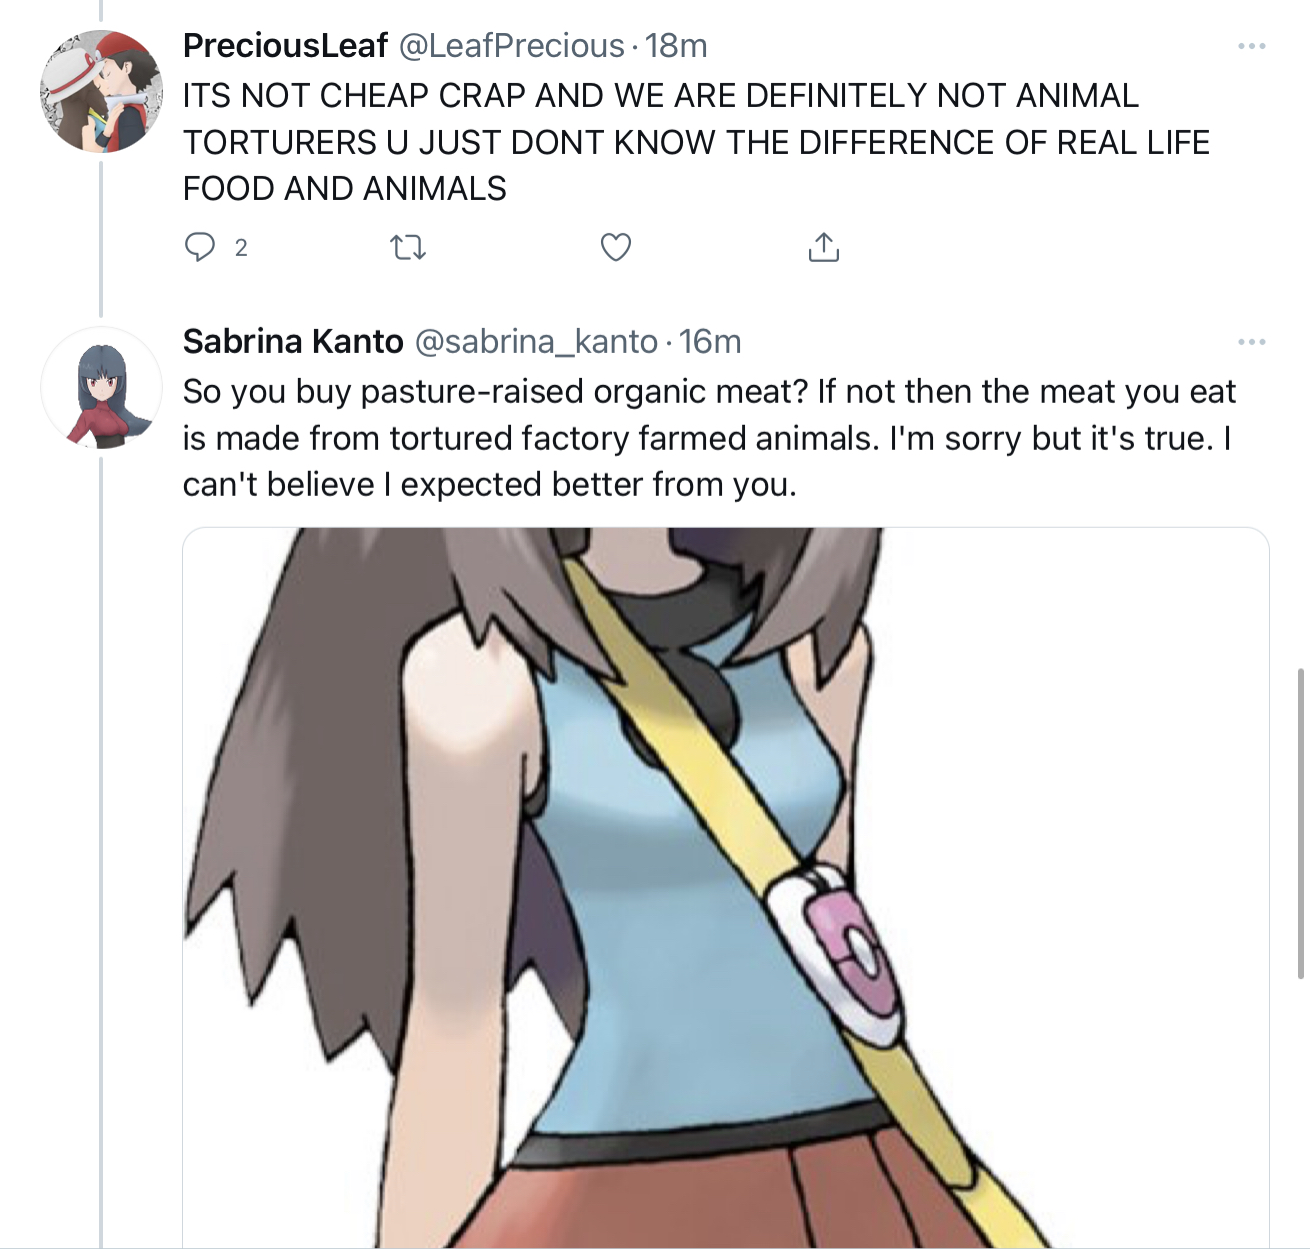Open Sabrina's tweet text about organic meat
This screenshot has height=1249, width=1310.
[709, 438]
